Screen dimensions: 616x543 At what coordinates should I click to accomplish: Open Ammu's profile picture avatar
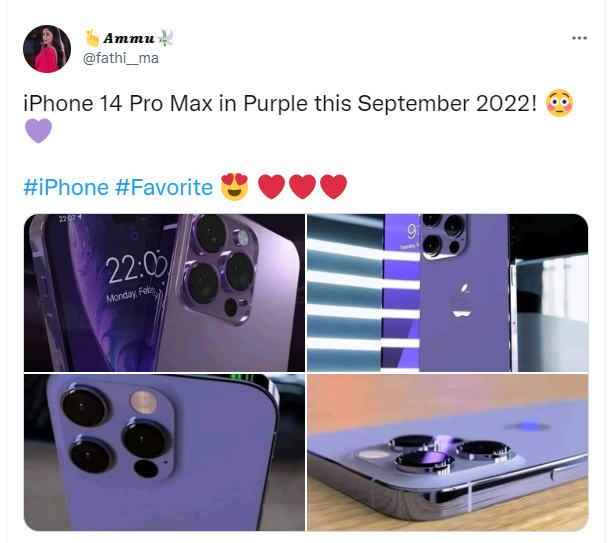point(47,49)
